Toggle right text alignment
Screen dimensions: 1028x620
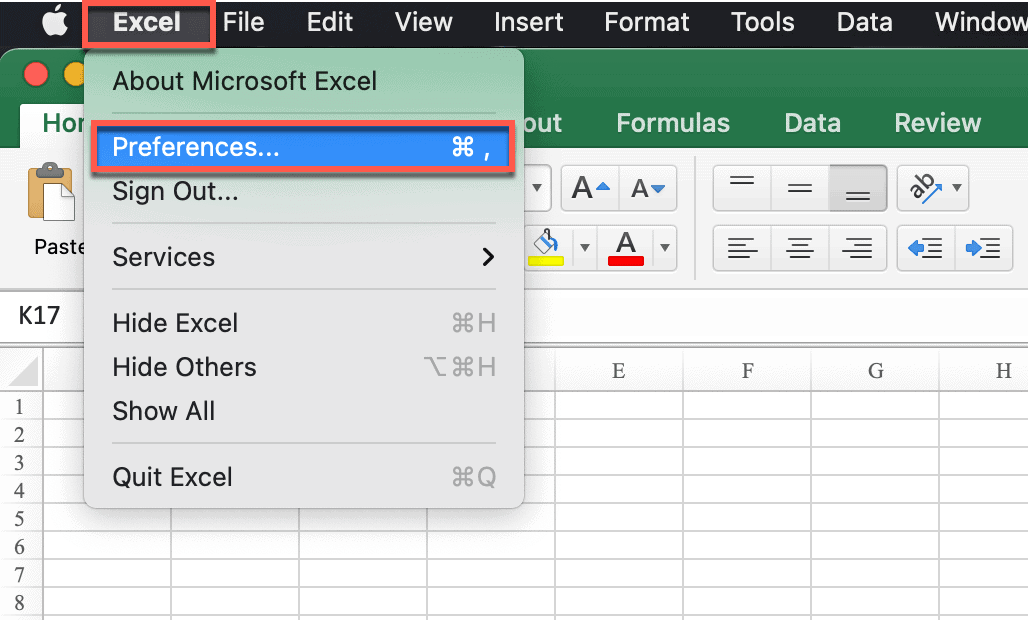coord(857,248)
